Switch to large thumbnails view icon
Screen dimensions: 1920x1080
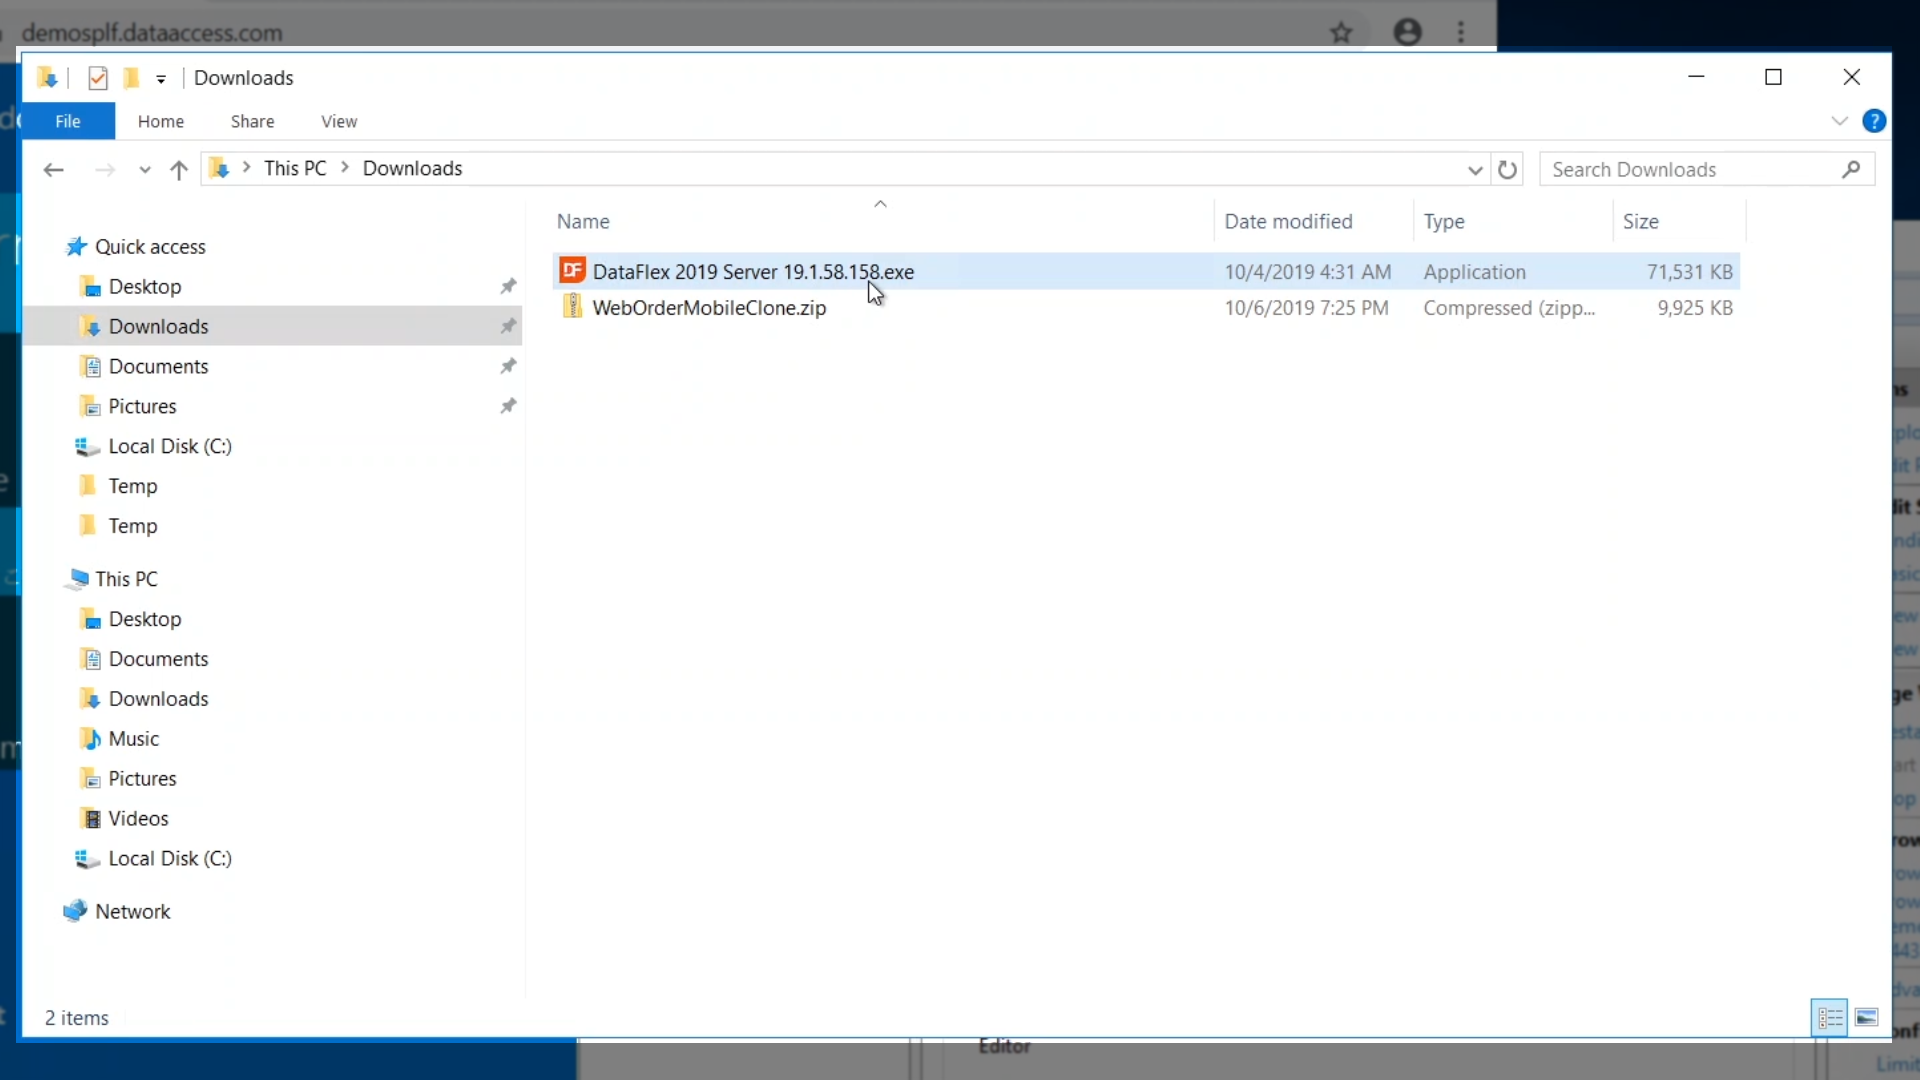coord(1866,1018)
